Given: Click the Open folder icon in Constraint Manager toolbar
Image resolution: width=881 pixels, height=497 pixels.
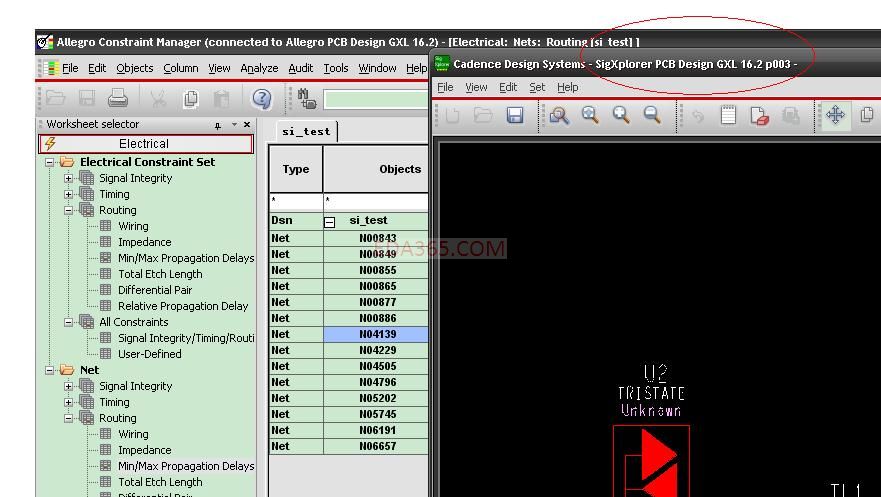Looking at the screenshot, I should pyautogui.click(x=56, y=98).
